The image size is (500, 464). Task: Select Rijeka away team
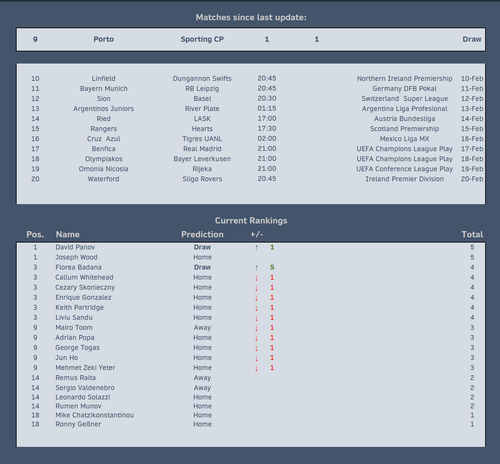(202, 169)
